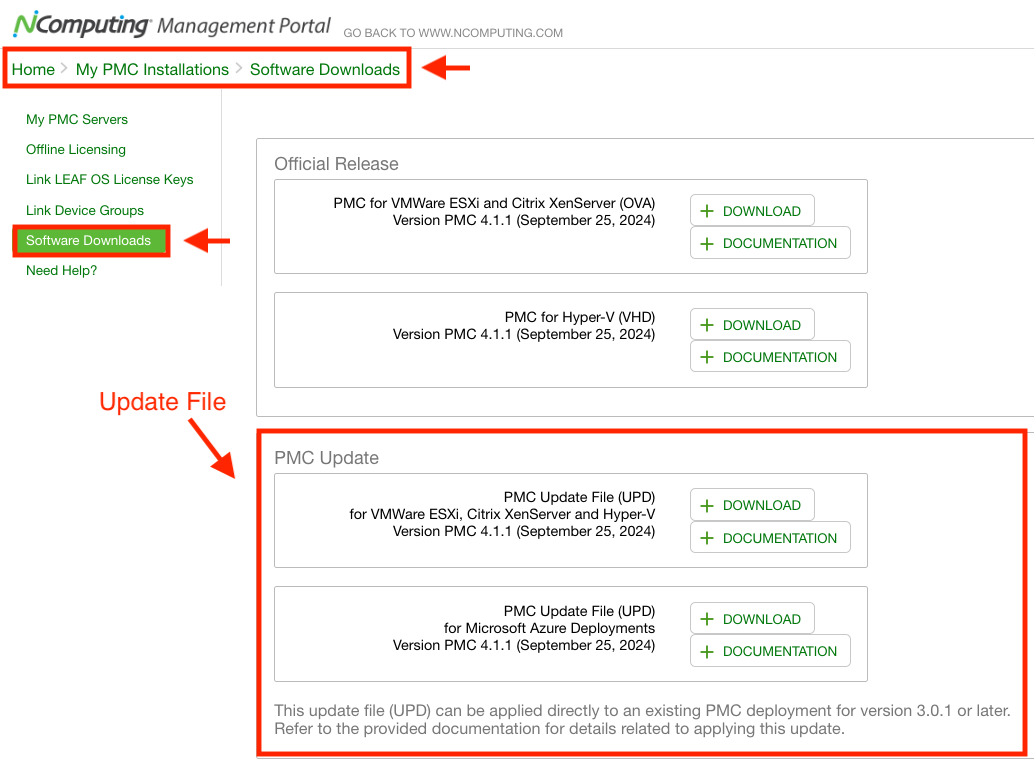
Task: Open the NComputing Management Portal logo
Action: [172, 24]
